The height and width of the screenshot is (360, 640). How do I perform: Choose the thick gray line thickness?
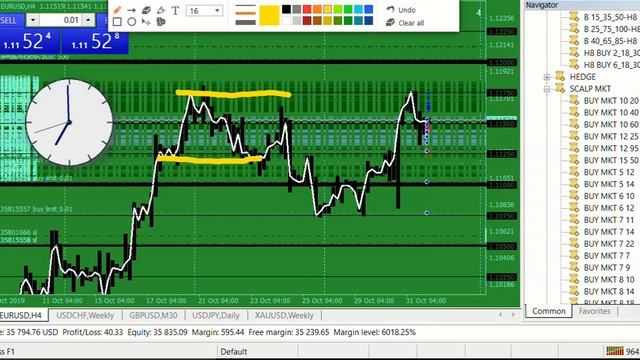pyautogui.click(x=246, y=22)
